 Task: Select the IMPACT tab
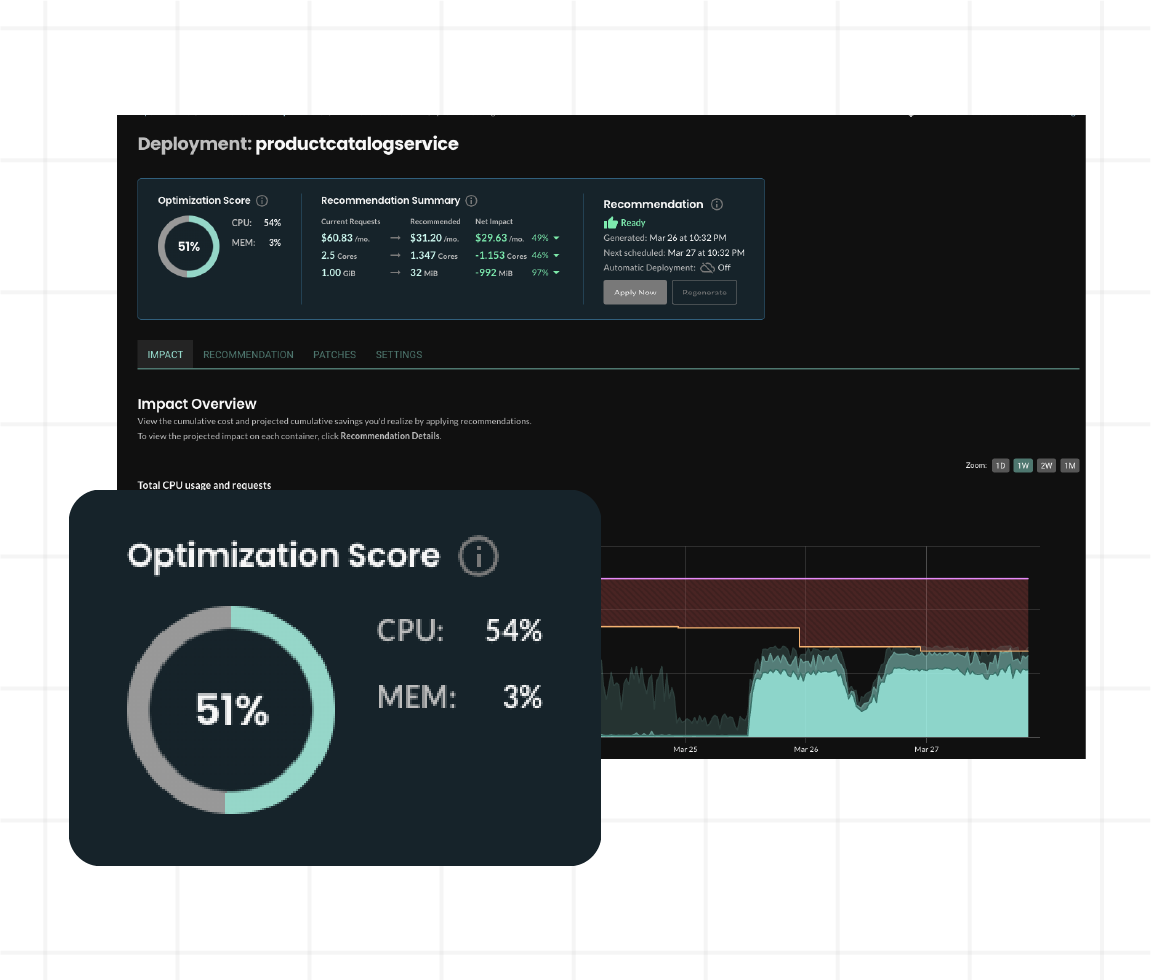click(165, 354)
